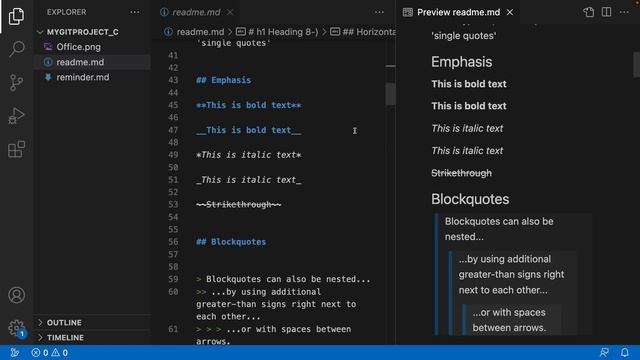Expand the TIMELINE section
This screenshot has width=640, height=360.
pyautogui.click(x=65, y=338)
